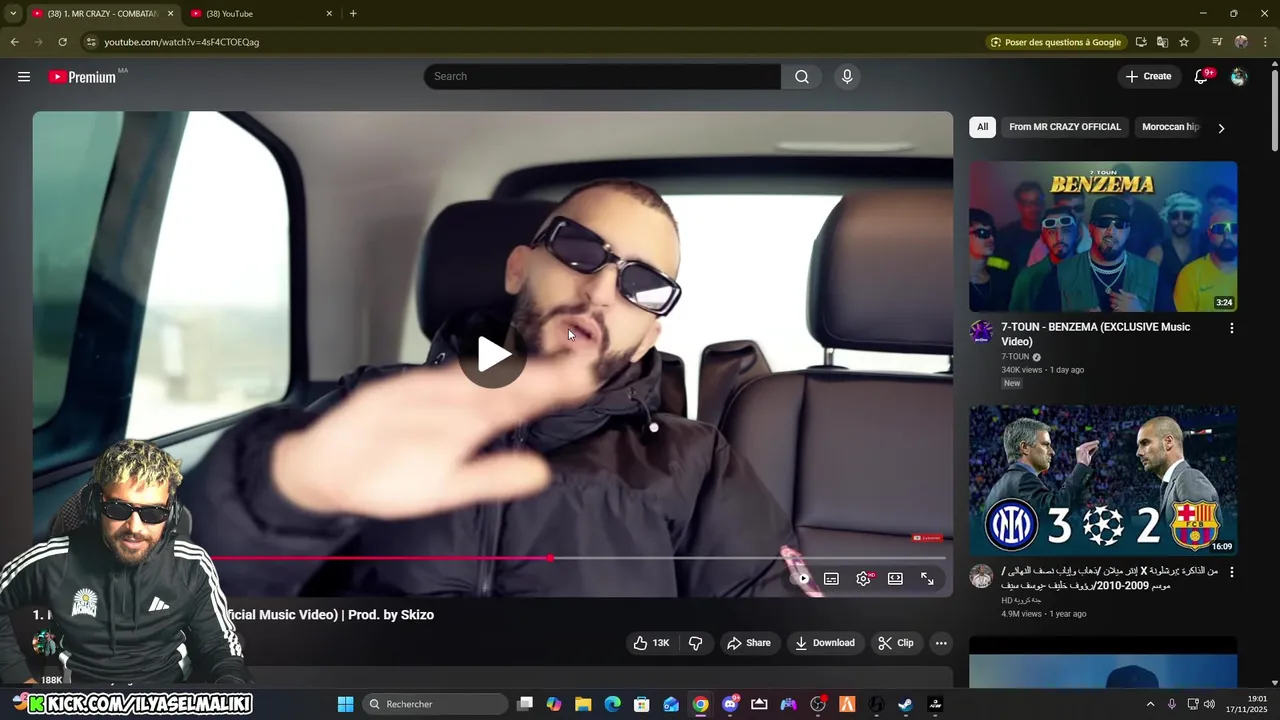Open 7-TOUN channel name link
This screenshot has height=720, width=1280.
(x=1015, y=357)
